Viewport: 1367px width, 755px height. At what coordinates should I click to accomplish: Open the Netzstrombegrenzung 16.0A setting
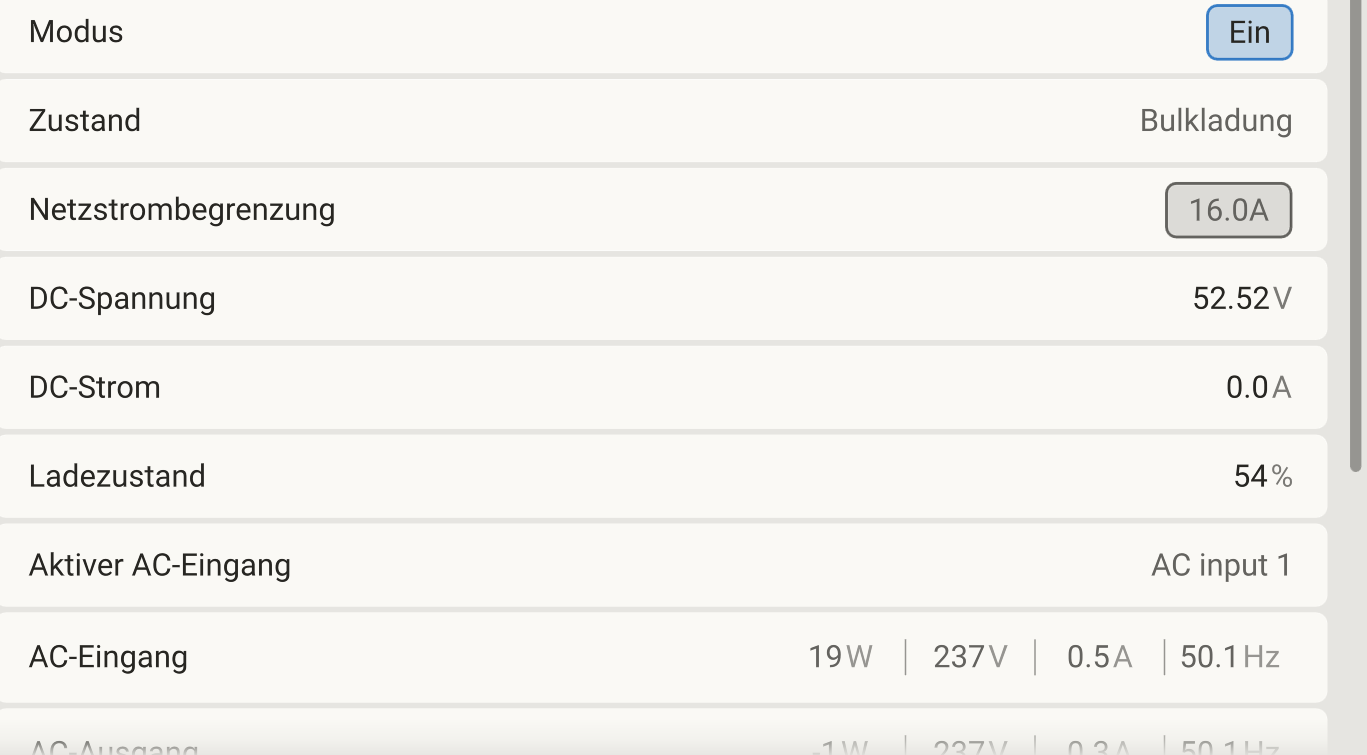pyautogui.click(x=1228, y=210)
